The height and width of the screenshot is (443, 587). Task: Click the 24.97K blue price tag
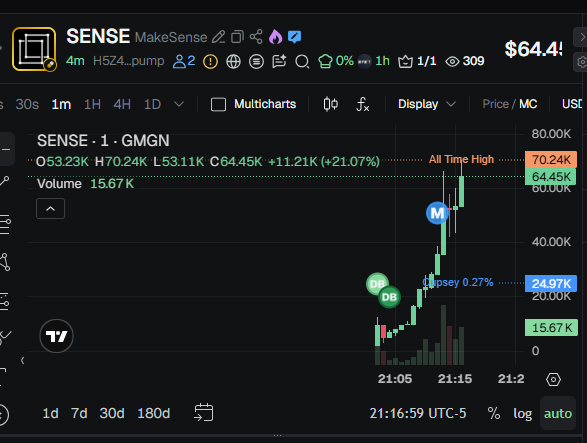[551, 283]
